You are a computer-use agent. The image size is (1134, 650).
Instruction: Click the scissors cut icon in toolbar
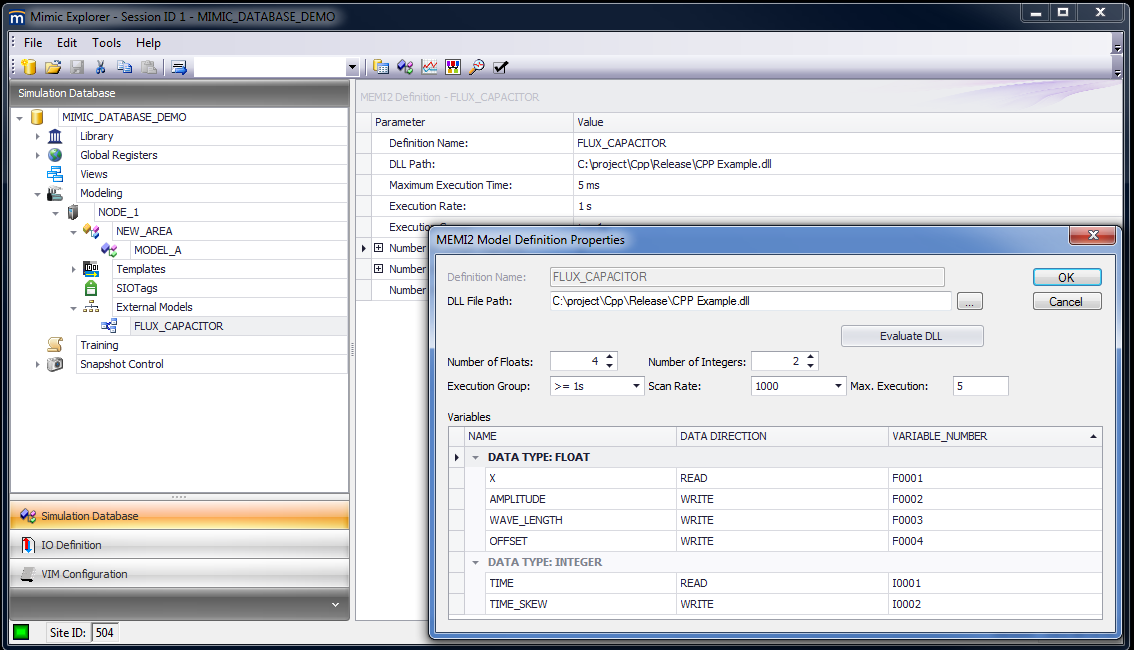(x=100, y=67)
